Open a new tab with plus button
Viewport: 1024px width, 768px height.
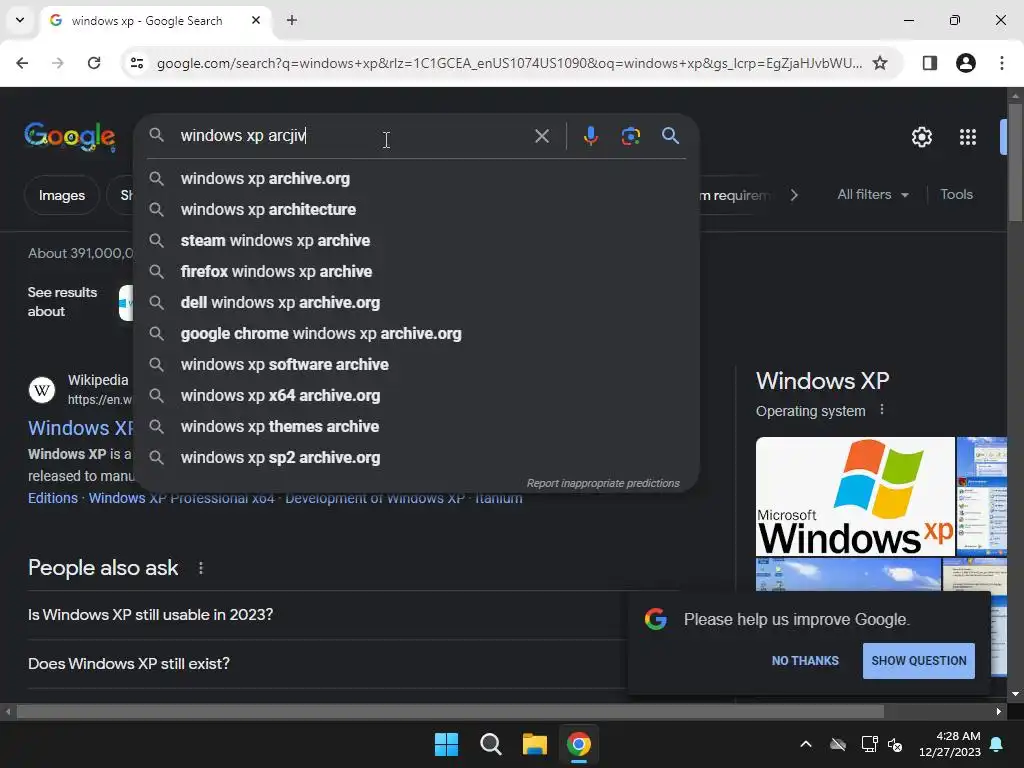point(292,20)
